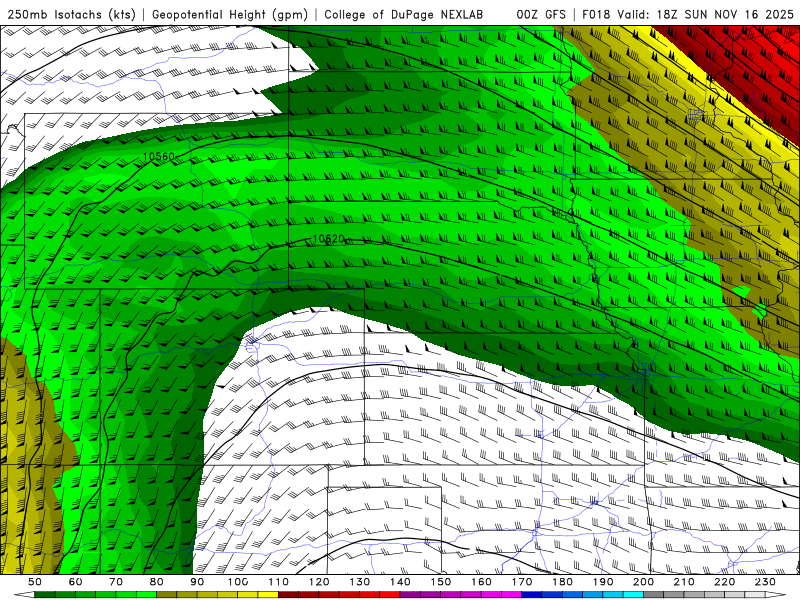Select the 60 label on the color scale
The image size is (800, 600).
(x=76, y=582)
